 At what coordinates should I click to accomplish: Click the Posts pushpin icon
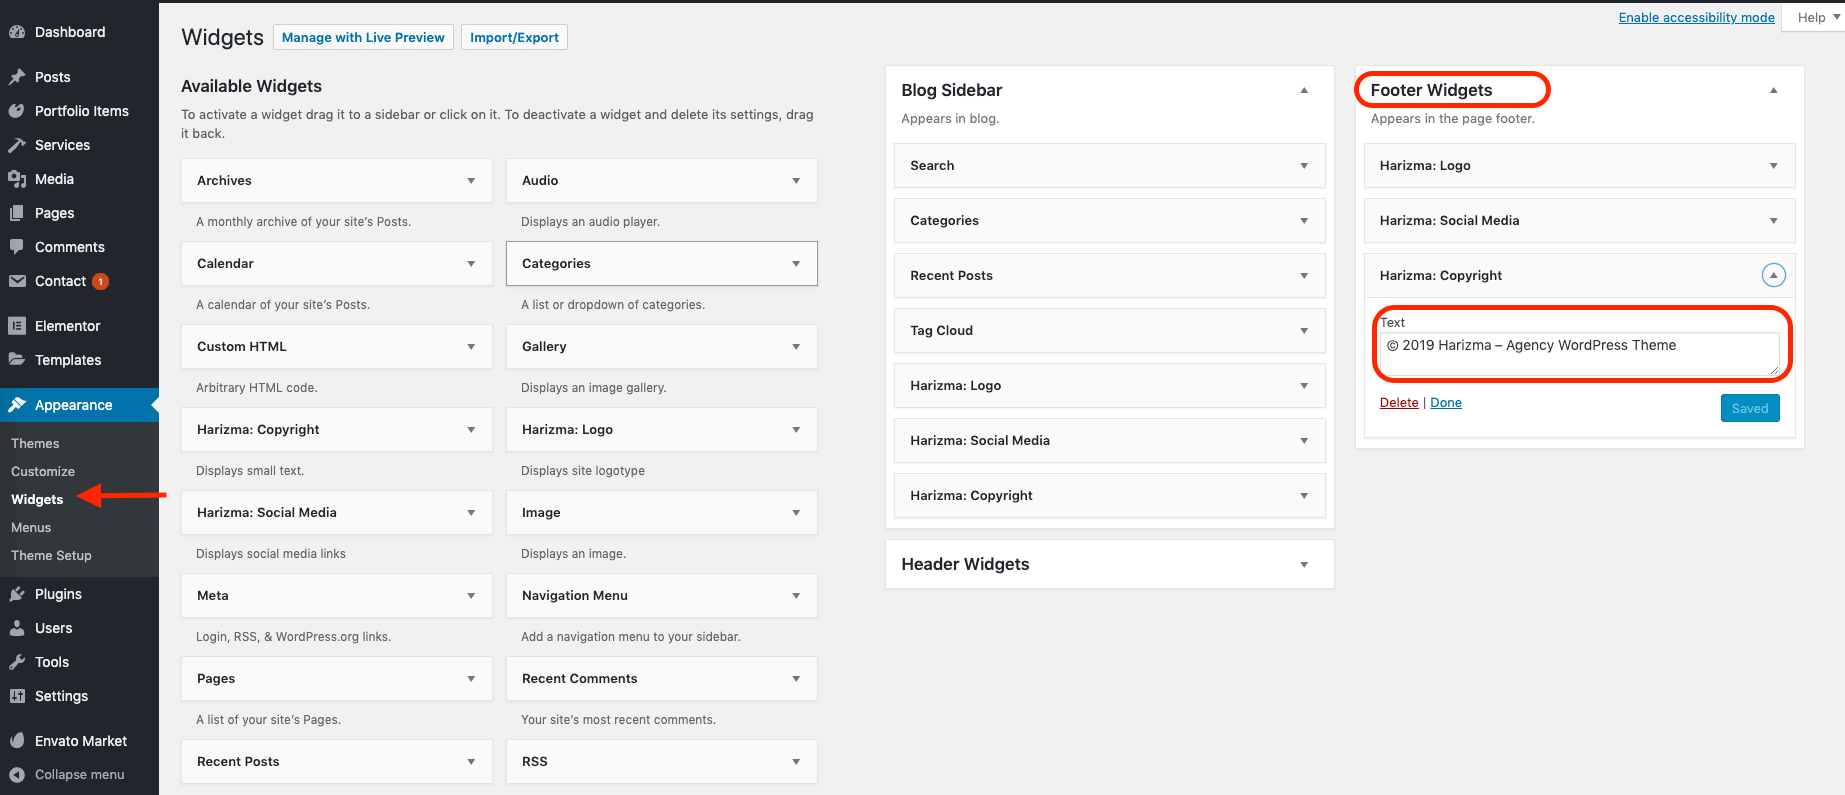pos(17,77)
